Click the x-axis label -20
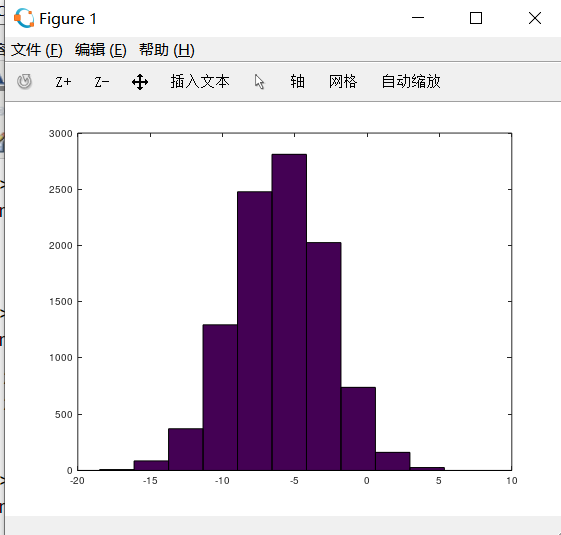 [78, 481]
